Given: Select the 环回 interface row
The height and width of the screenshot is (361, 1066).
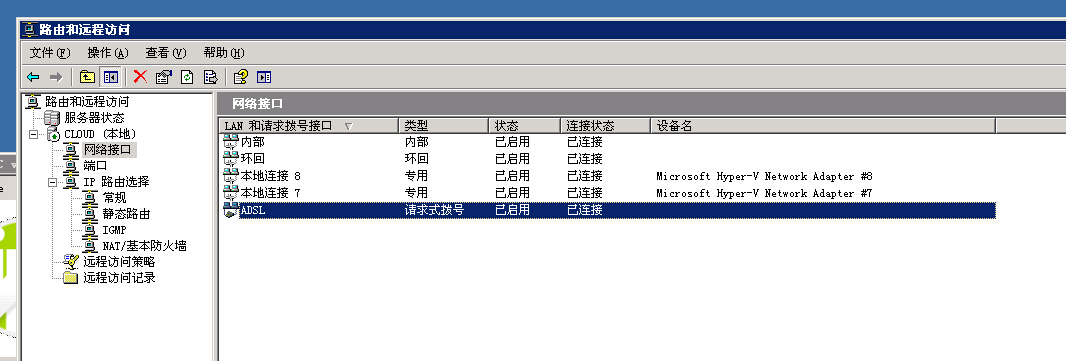Looking at the screenshot, I should click(x=608, y=159).
